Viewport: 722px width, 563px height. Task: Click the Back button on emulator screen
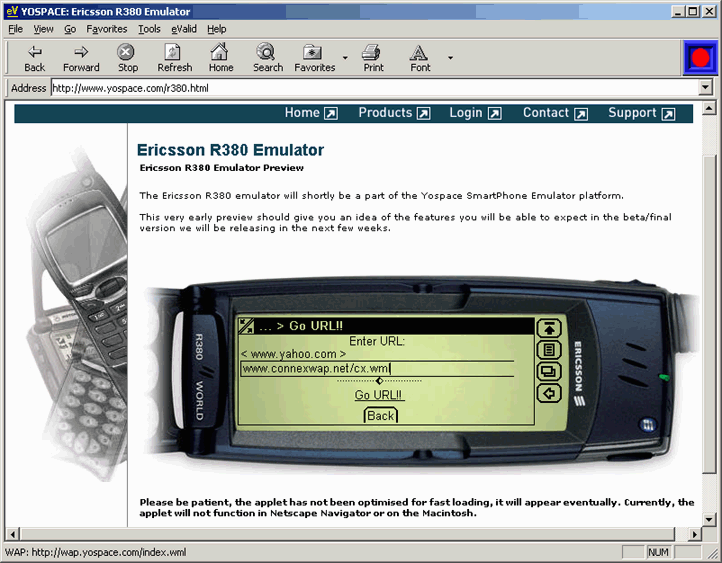click(x=380, y=415)
